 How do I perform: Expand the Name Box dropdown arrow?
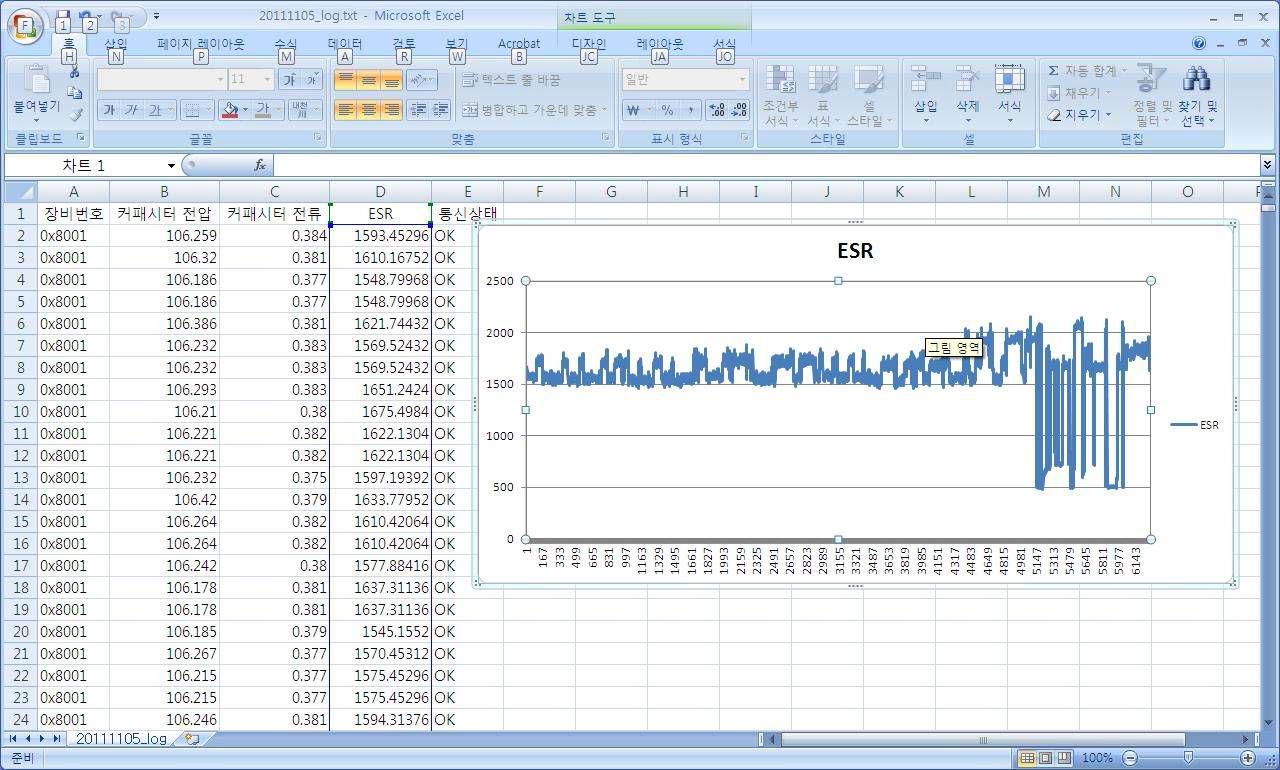[171, 165]
